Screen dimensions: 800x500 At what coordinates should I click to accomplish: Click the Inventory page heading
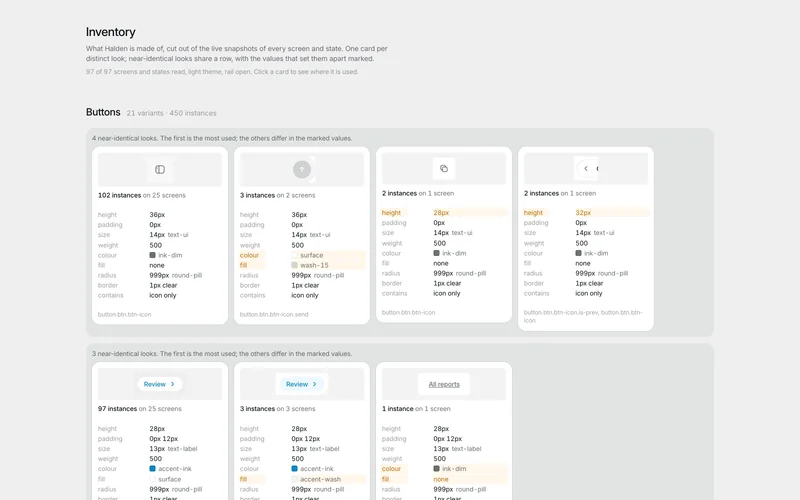[111, 32]
